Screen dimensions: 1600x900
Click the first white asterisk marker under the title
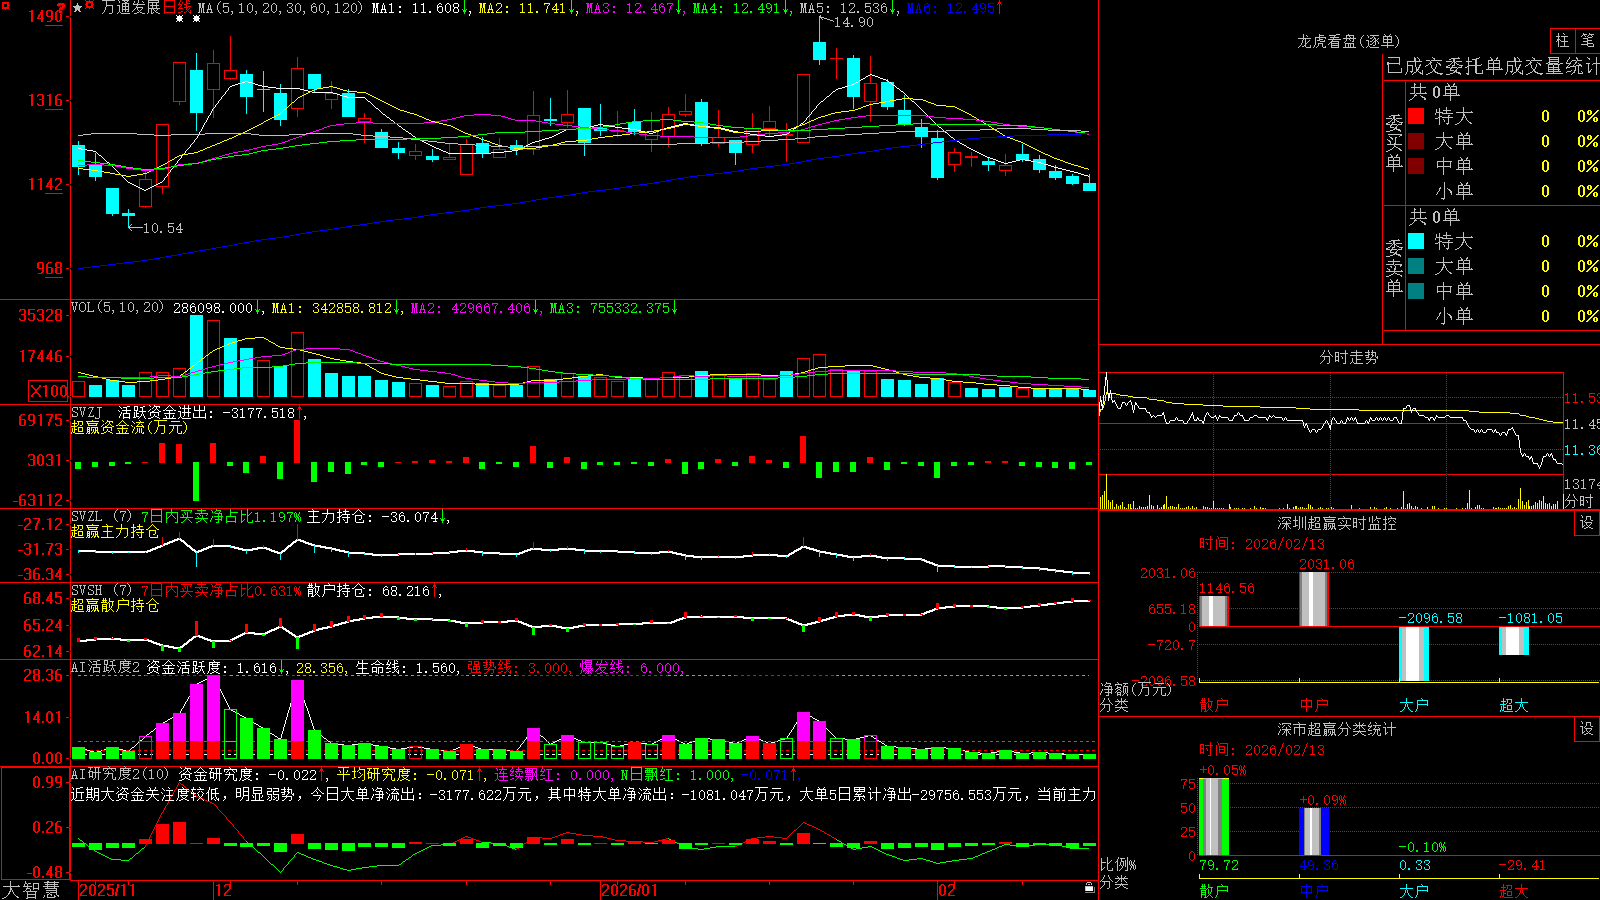point(180,19)
